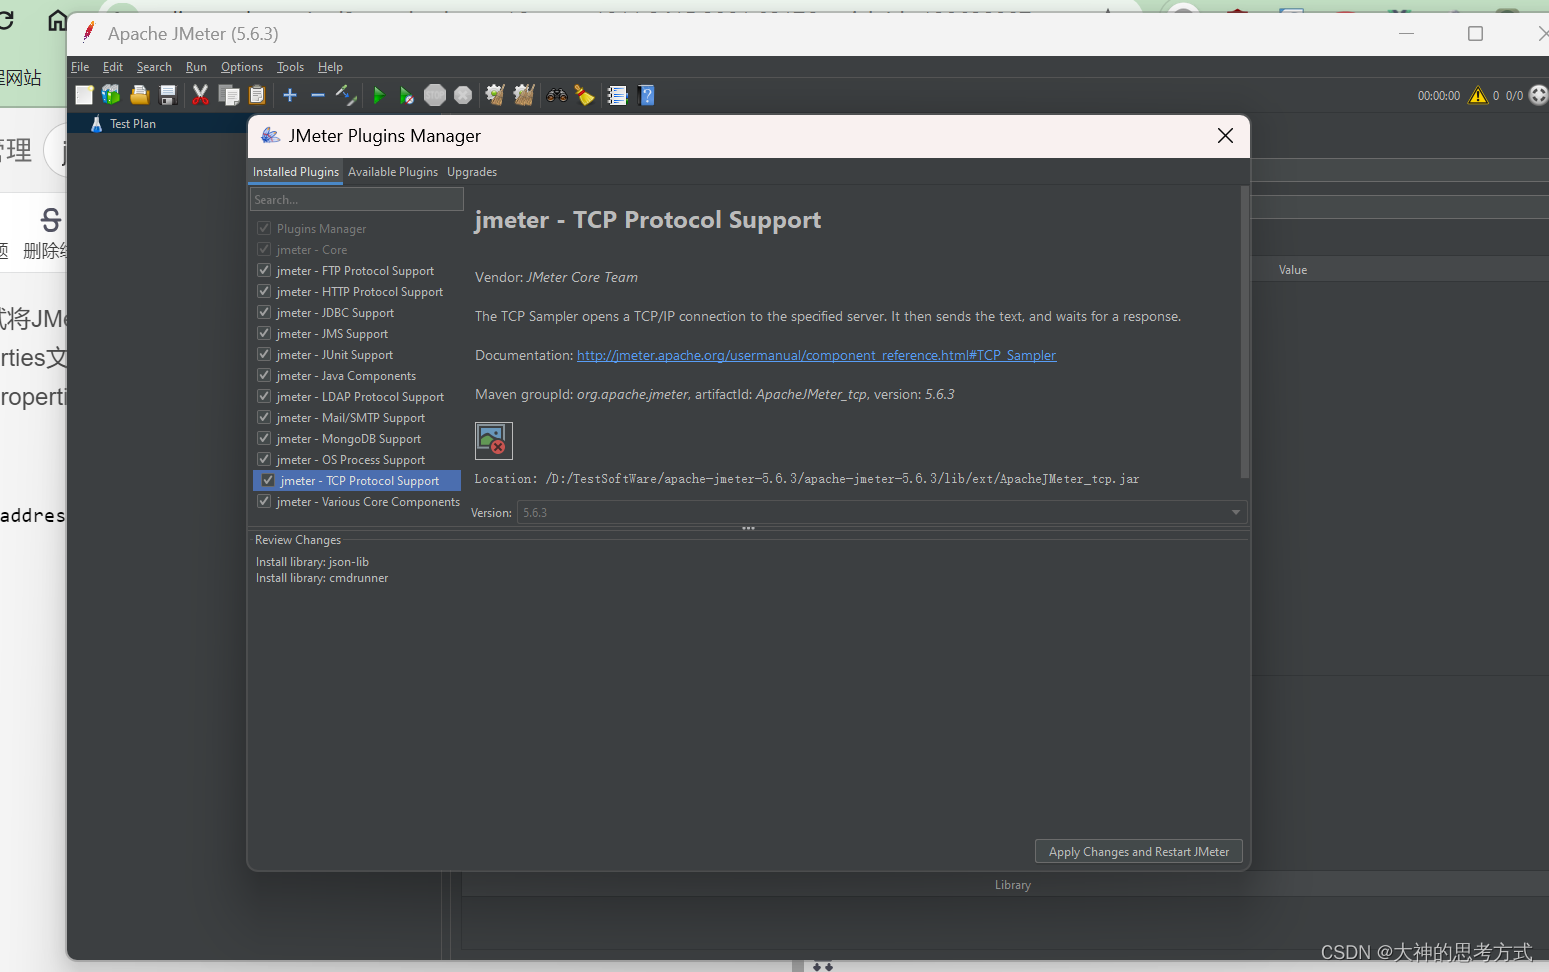Uncheck jmeter - MongoDB Support checkbox
The width and height of the screenshot is (1549, 972).
[x=264, y=438]
